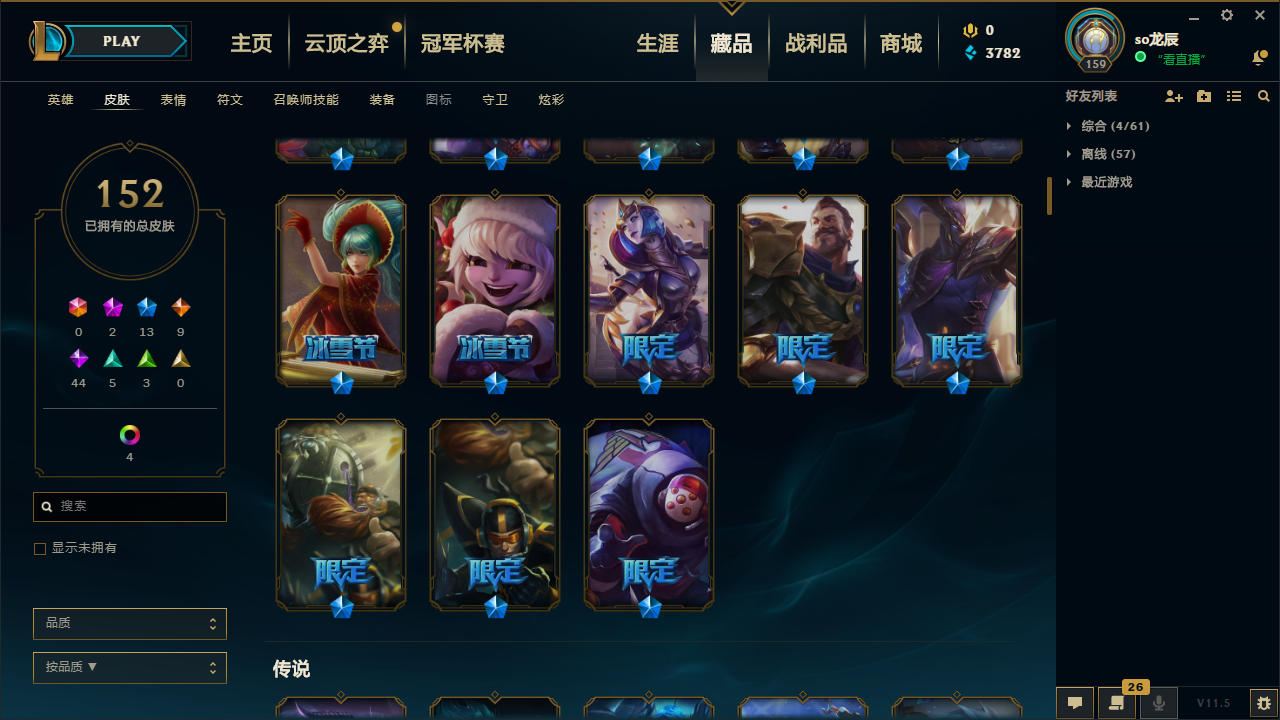The width and height of the screenshot is (1280, 720).
Task: Click the new friend folder icon
Action: coord(1204,96)
